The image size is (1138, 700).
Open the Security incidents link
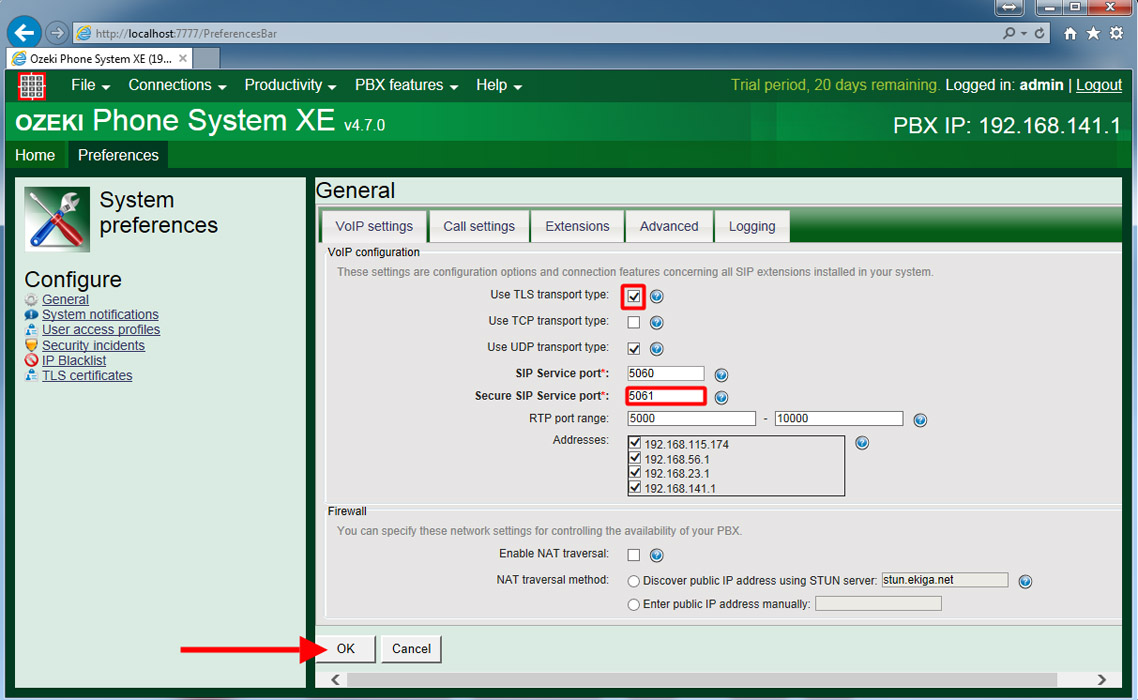(x=93, y=346)
